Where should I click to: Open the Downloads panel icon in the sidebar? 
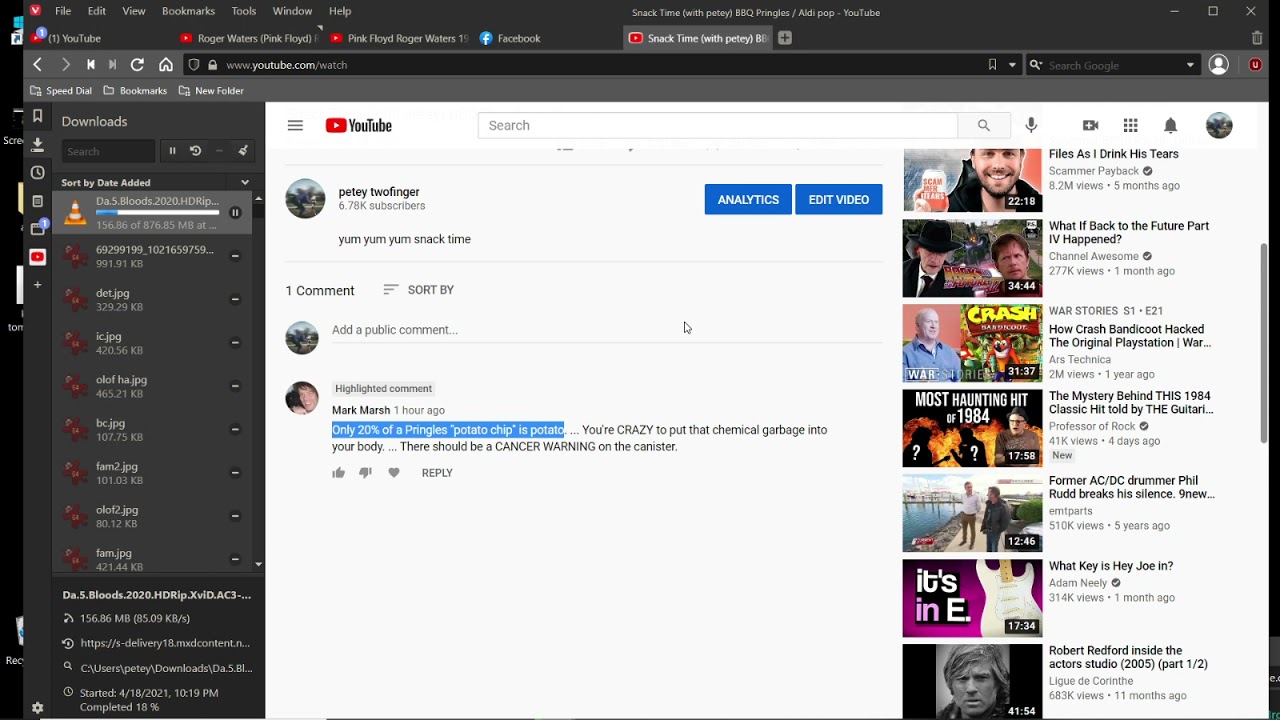(x=37, y=144)
